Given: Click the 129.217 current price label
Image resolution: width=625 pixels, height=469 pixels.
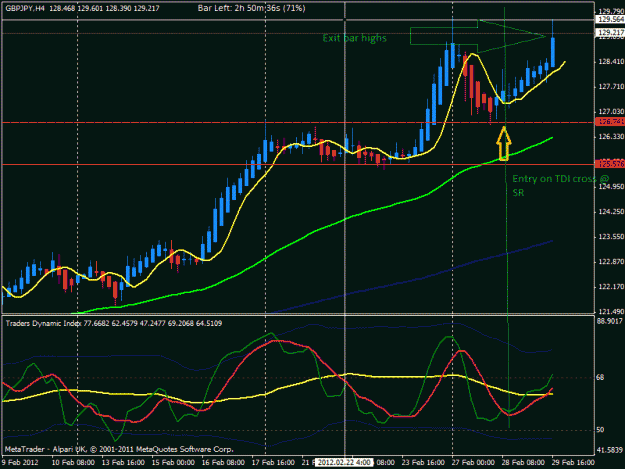Looking at the screenshot, I should [x=610, y=32].
